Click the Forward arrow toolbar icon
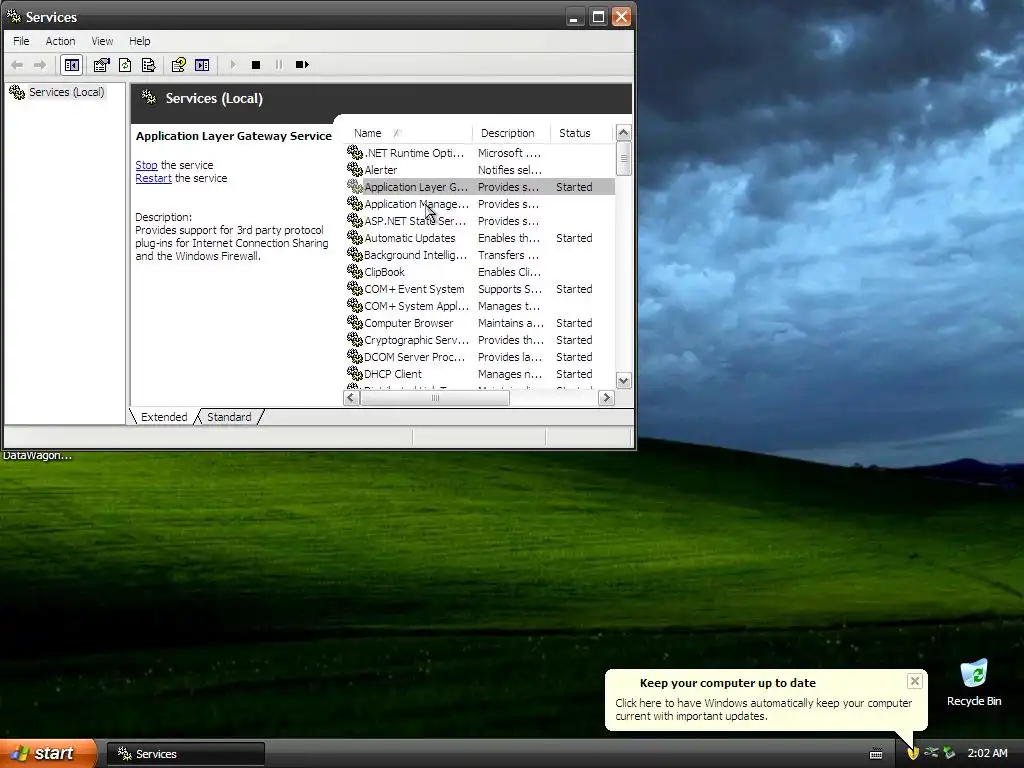Image resolution: width=1024 pixels, height=768 pixels. coord(40,65)
